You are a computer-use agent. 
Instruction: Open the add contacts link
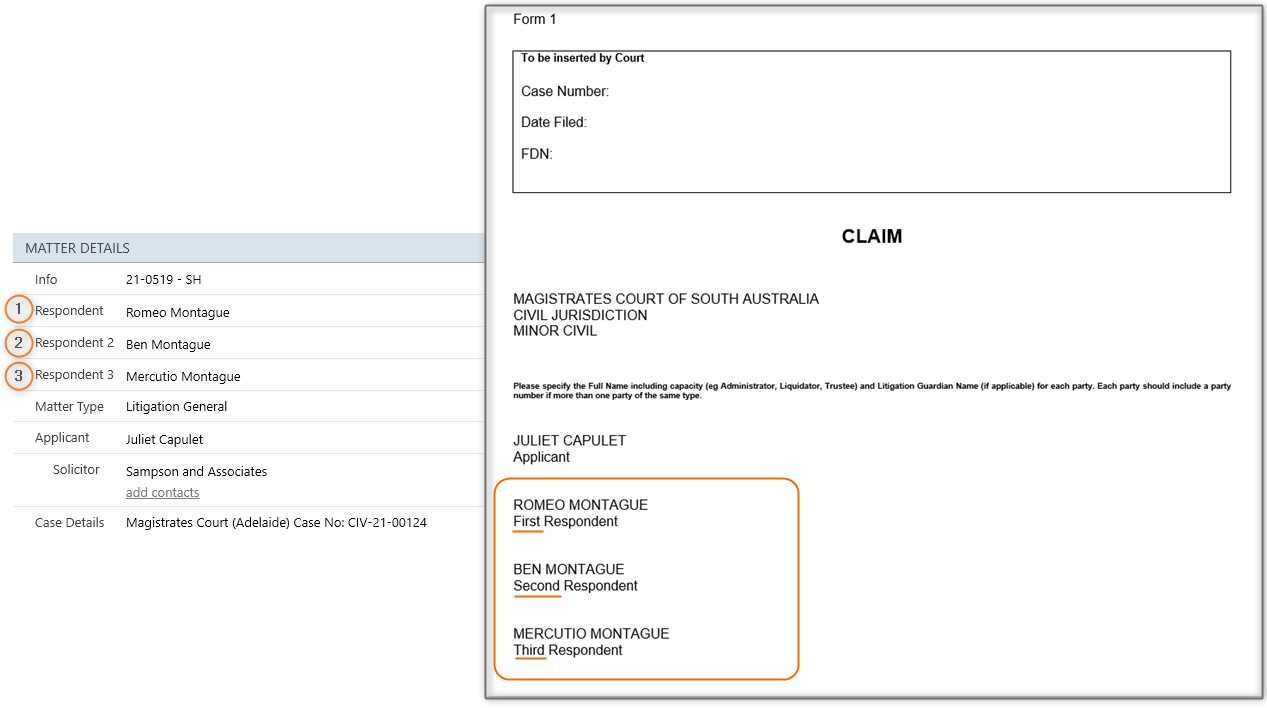tap(162, 493)
